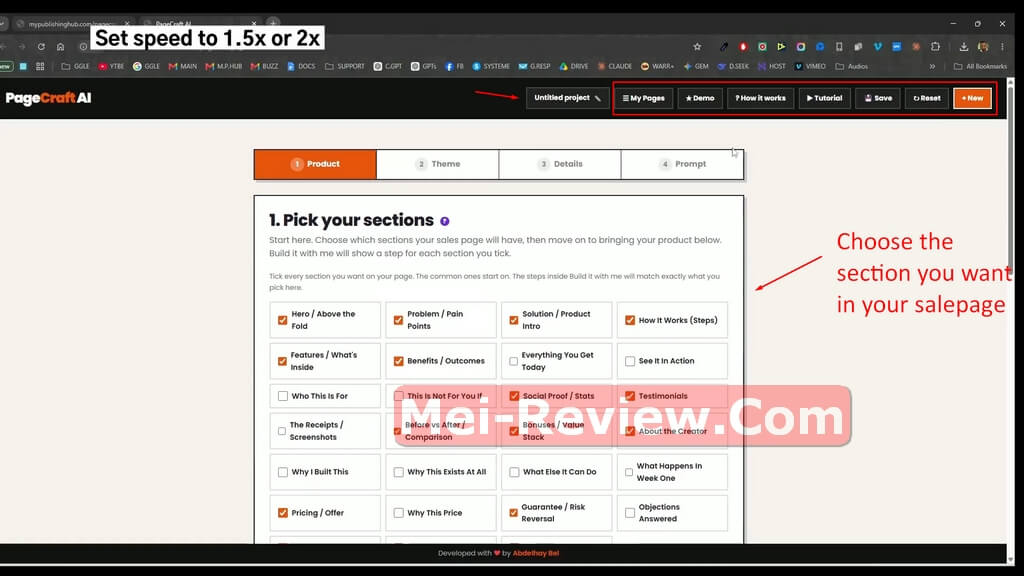Open the Chrome profile avatar

(x=983, y=47)
